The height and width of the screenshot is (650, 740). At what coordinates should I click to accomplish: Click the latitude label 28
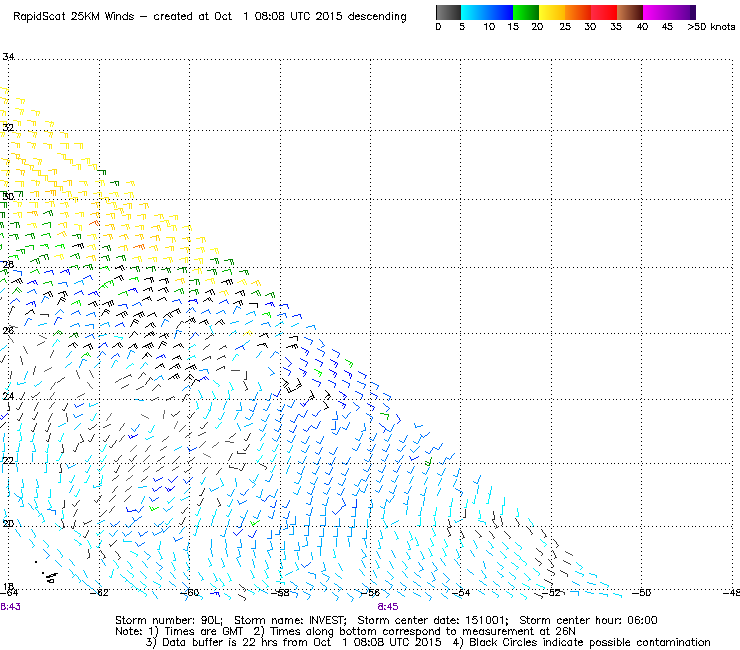pos(8,264)
